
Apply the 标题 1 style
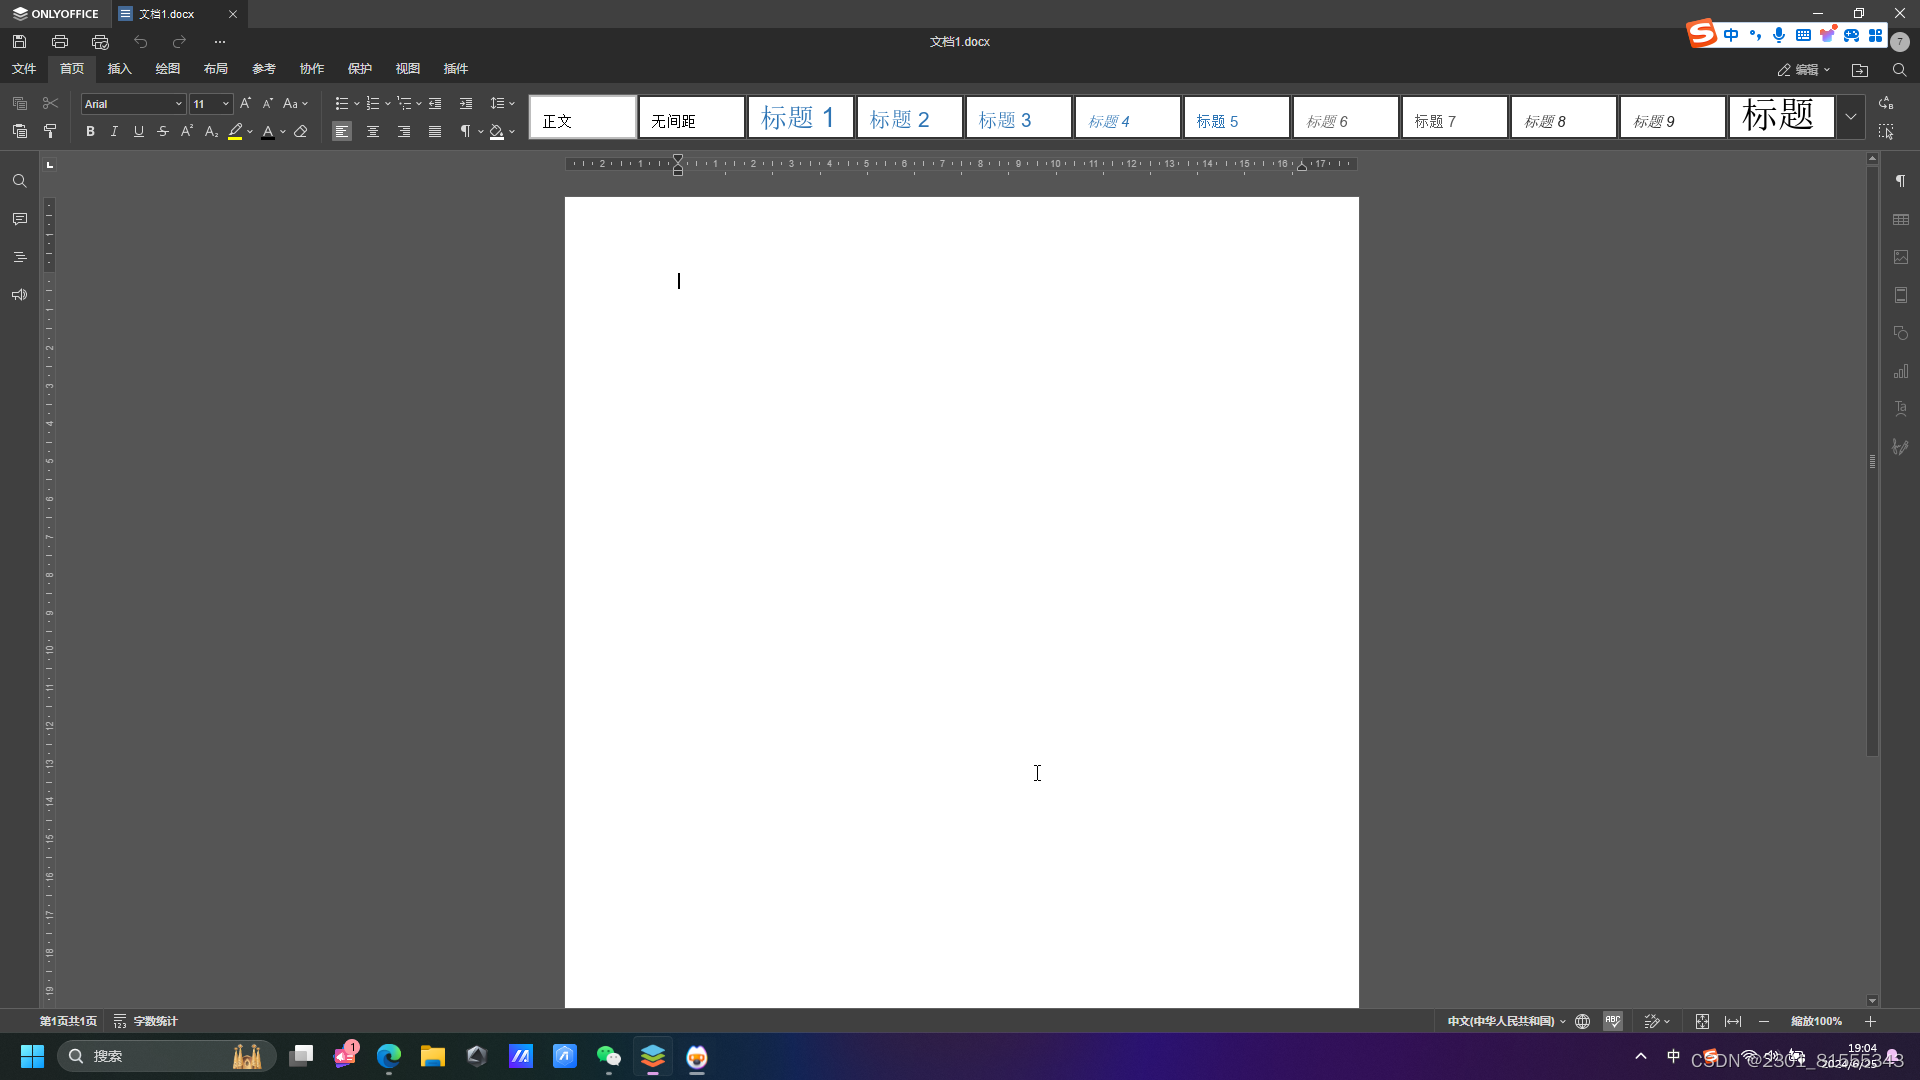(800, 117)
